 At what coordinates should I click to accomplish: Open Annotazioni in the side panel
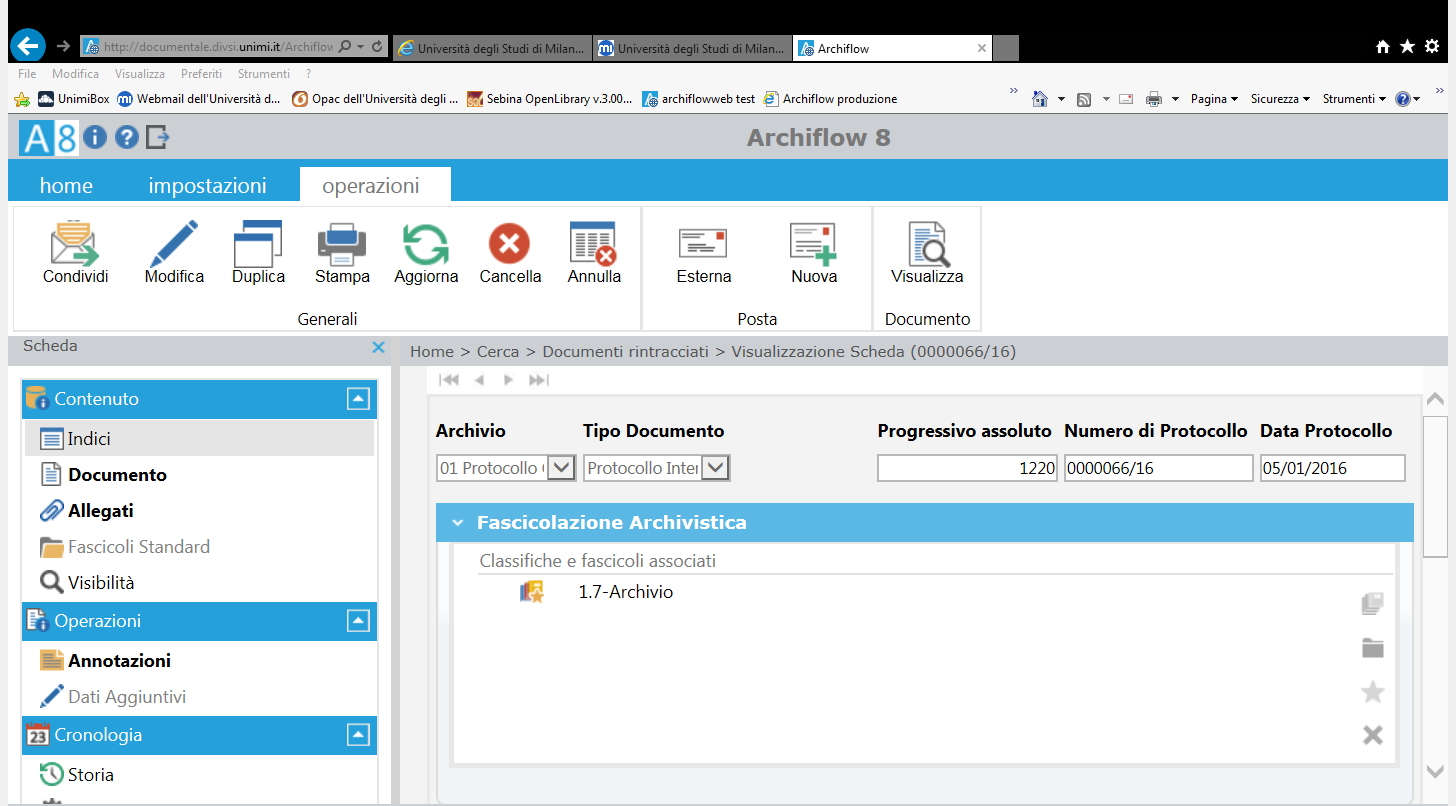click(x=119, y=661)
